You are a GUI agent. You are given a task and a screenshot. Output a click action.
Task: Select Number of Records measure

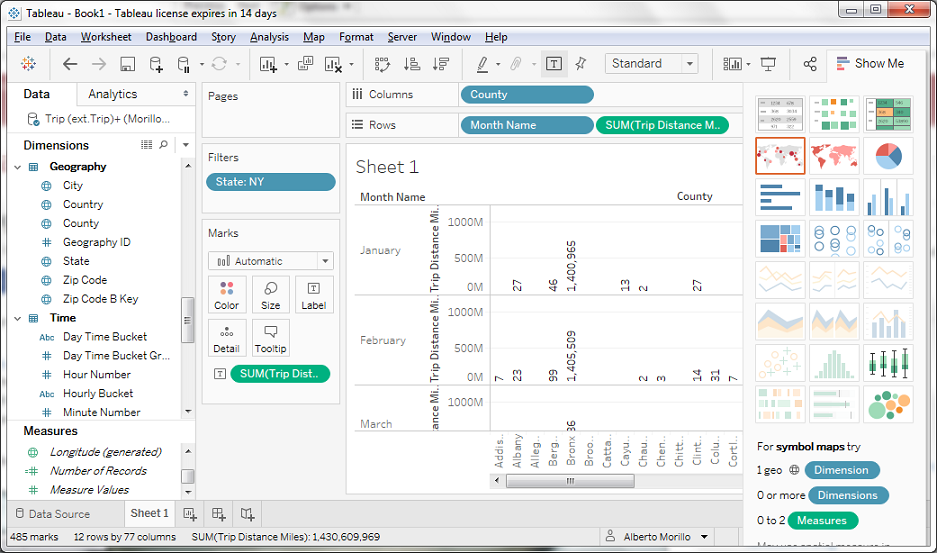[x=98, y=471]
